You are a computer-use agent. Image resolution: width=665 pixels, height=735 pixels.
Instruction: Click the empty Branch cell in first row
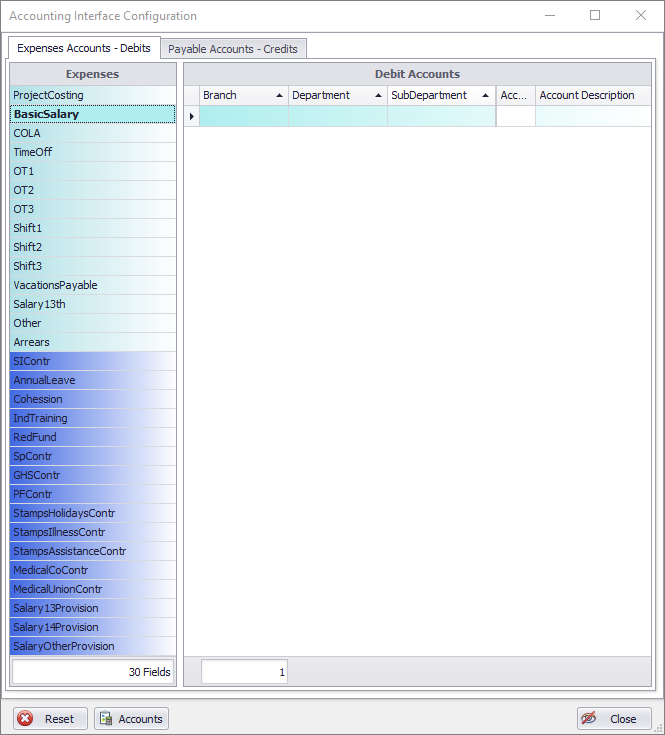point(244,116)
